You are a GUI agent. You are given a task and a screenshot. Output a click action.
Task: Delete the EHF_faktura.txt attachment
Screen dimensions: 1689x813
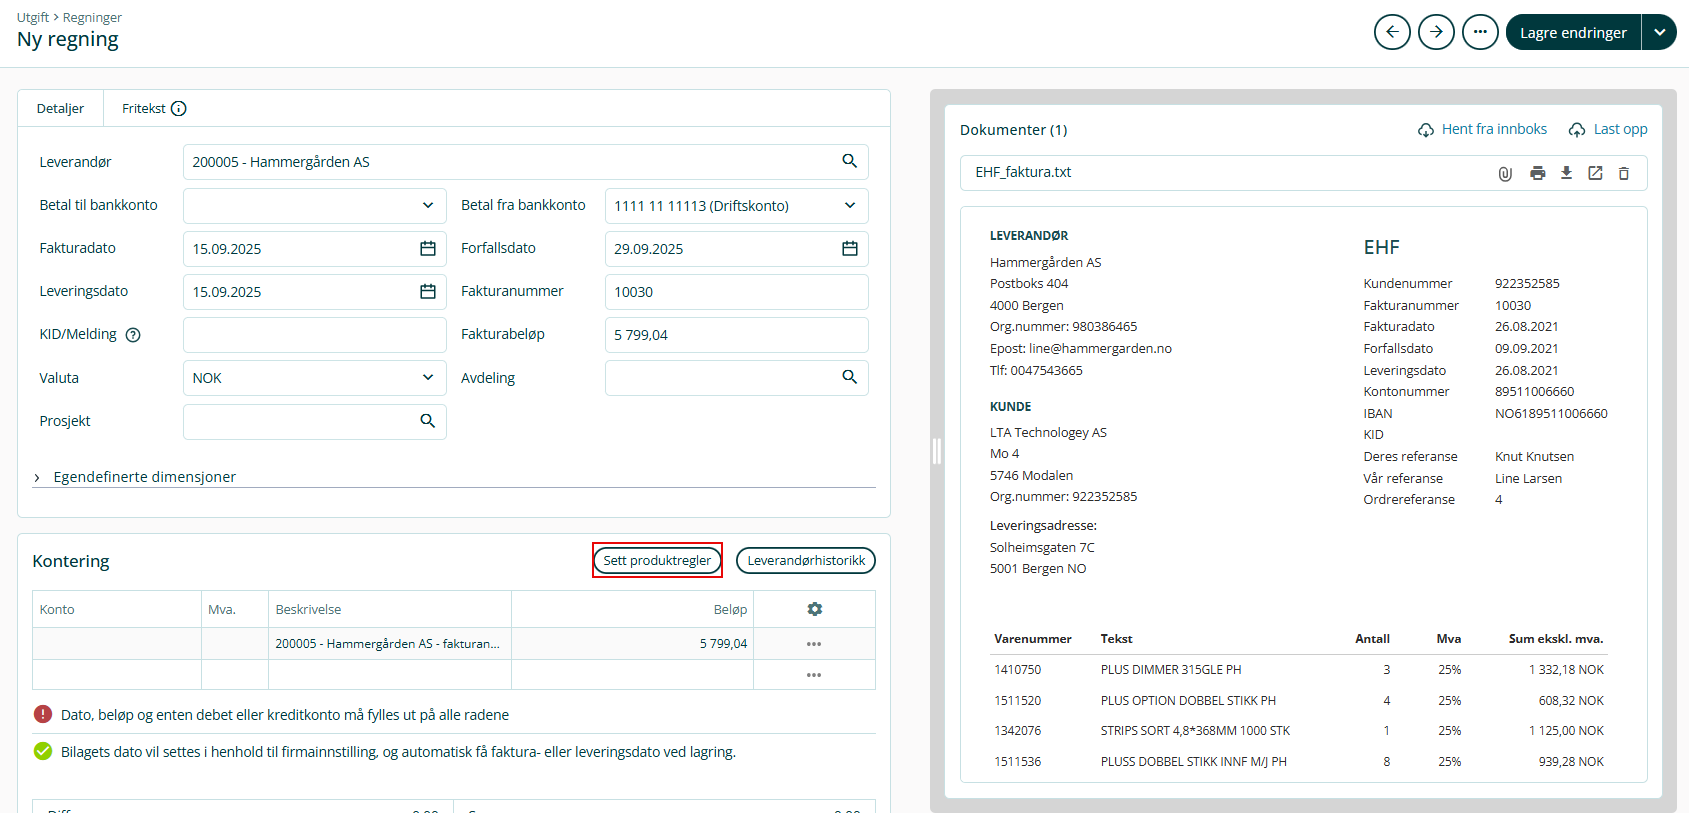click(1624, 173)
